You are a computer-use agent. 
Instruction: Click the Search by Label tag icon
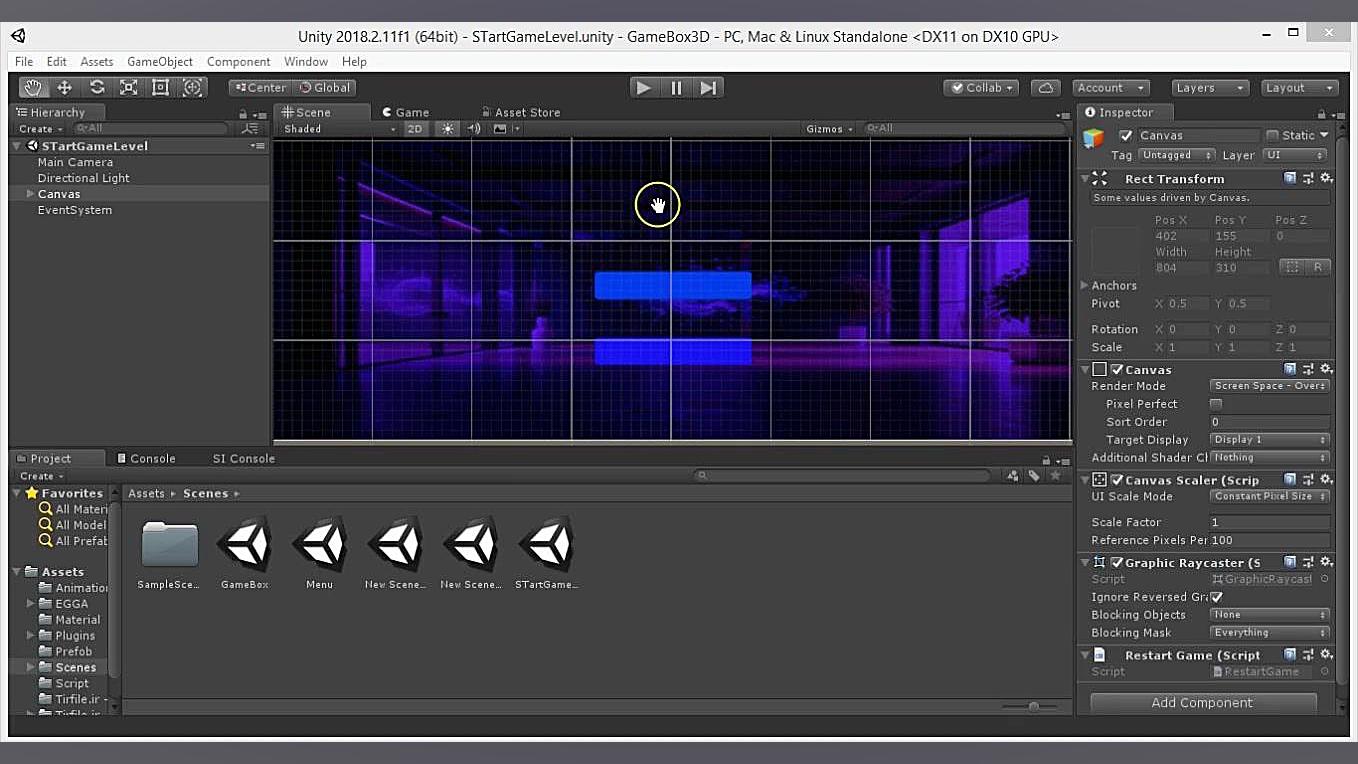tap(1033, 476)
